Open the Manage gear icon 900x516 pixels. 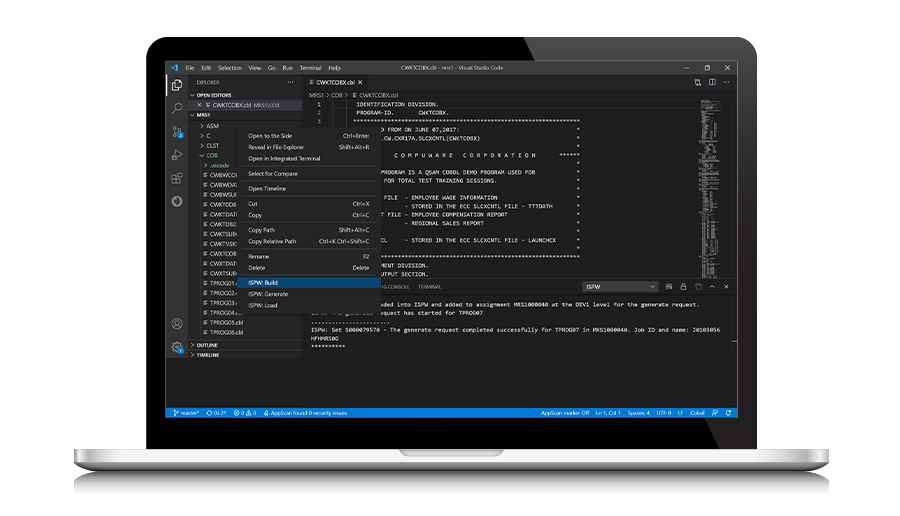pos(177,348)
